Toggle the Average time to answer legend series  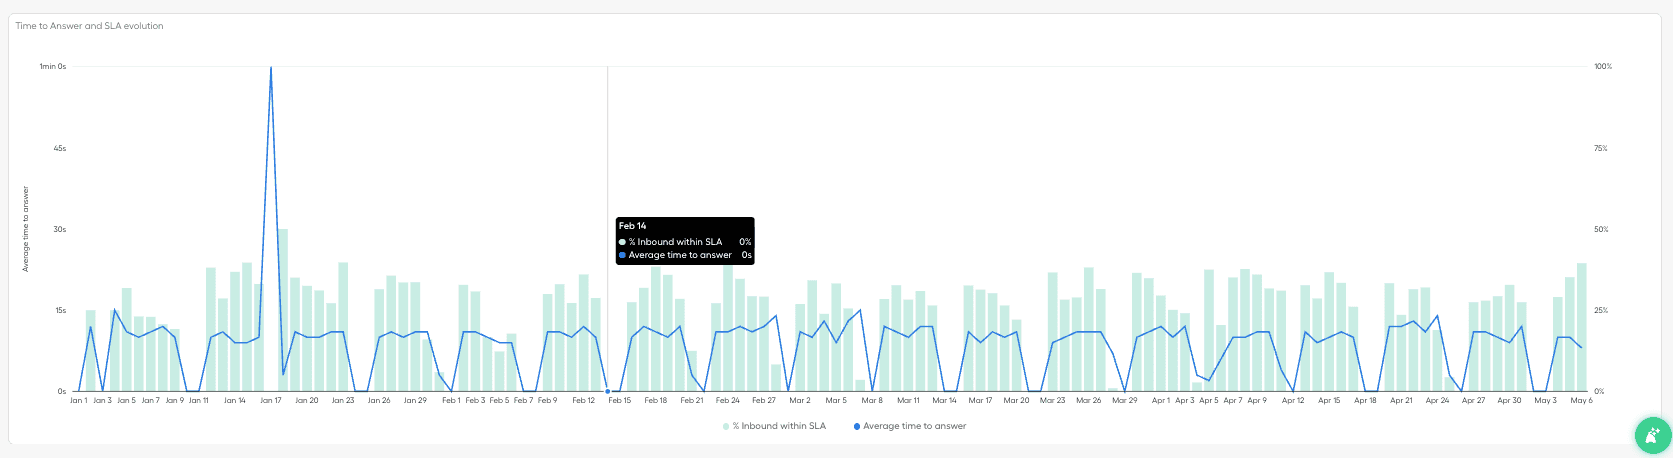tap(910, 426)
